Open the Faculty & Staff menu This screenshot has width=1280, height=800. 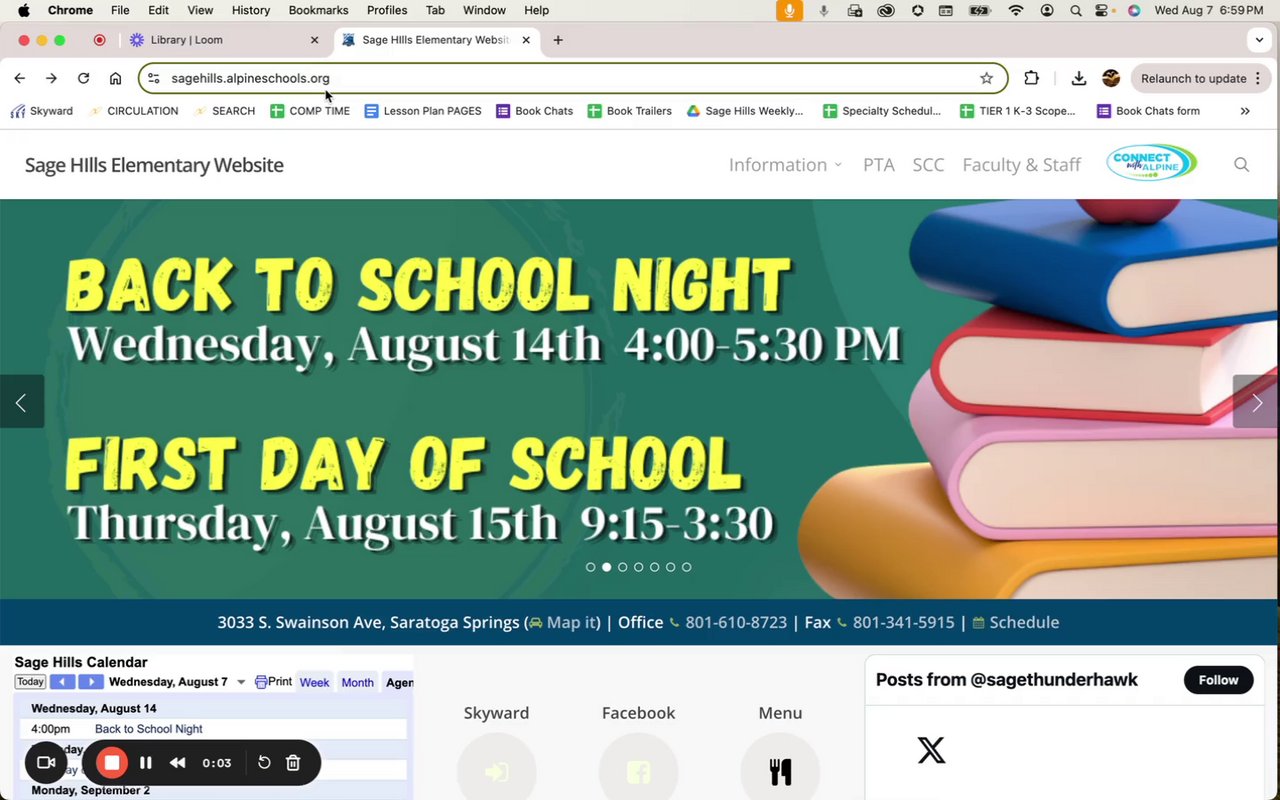(x=1021, y=165)
